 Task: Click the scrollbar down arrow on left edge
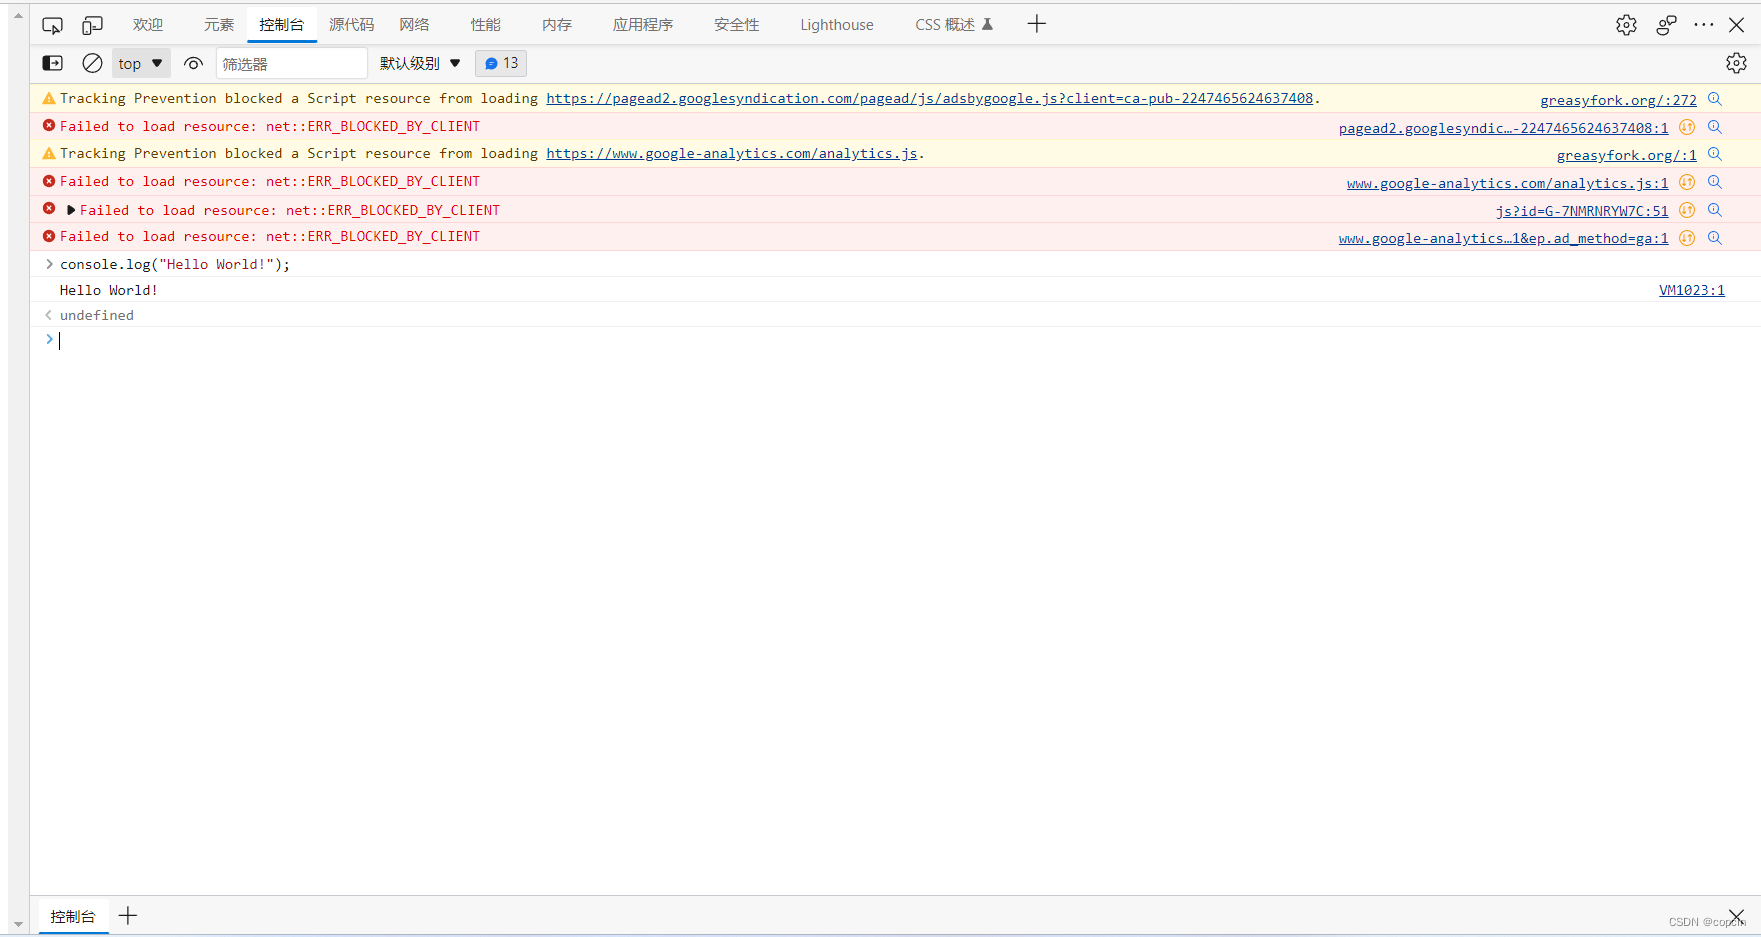tap(18, 925)
